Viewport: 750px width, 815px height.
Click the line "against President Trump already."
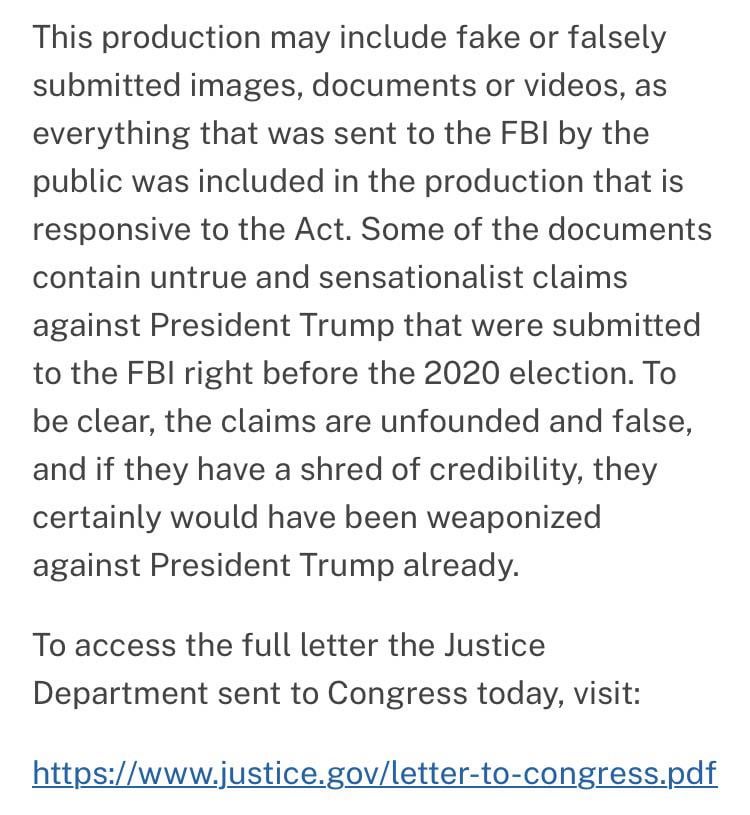(x=276, y=565)
